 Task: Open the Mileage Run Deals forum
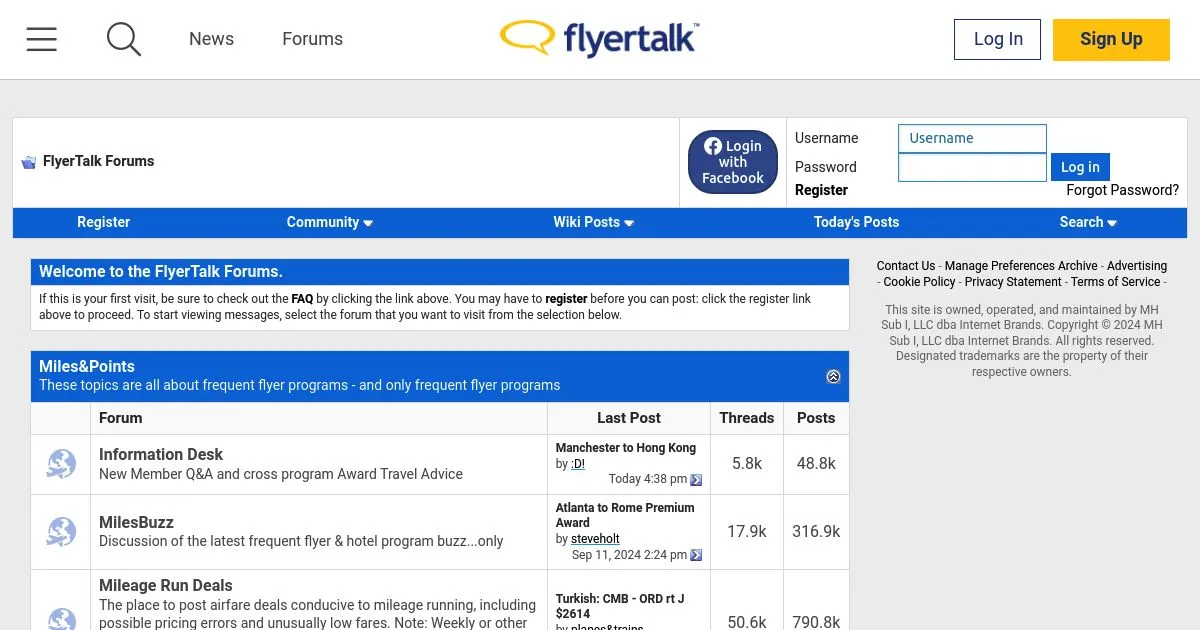[165, 585]
